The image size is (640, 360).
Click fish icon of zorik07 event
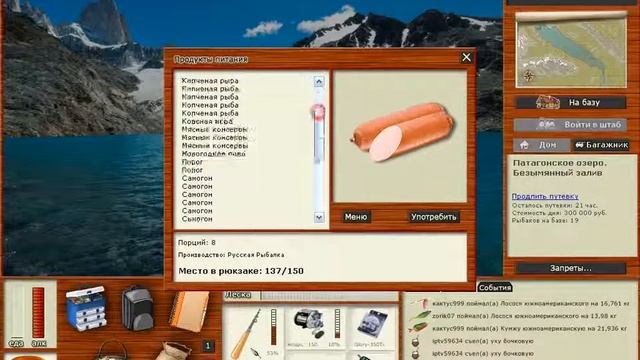pos(420,316)
